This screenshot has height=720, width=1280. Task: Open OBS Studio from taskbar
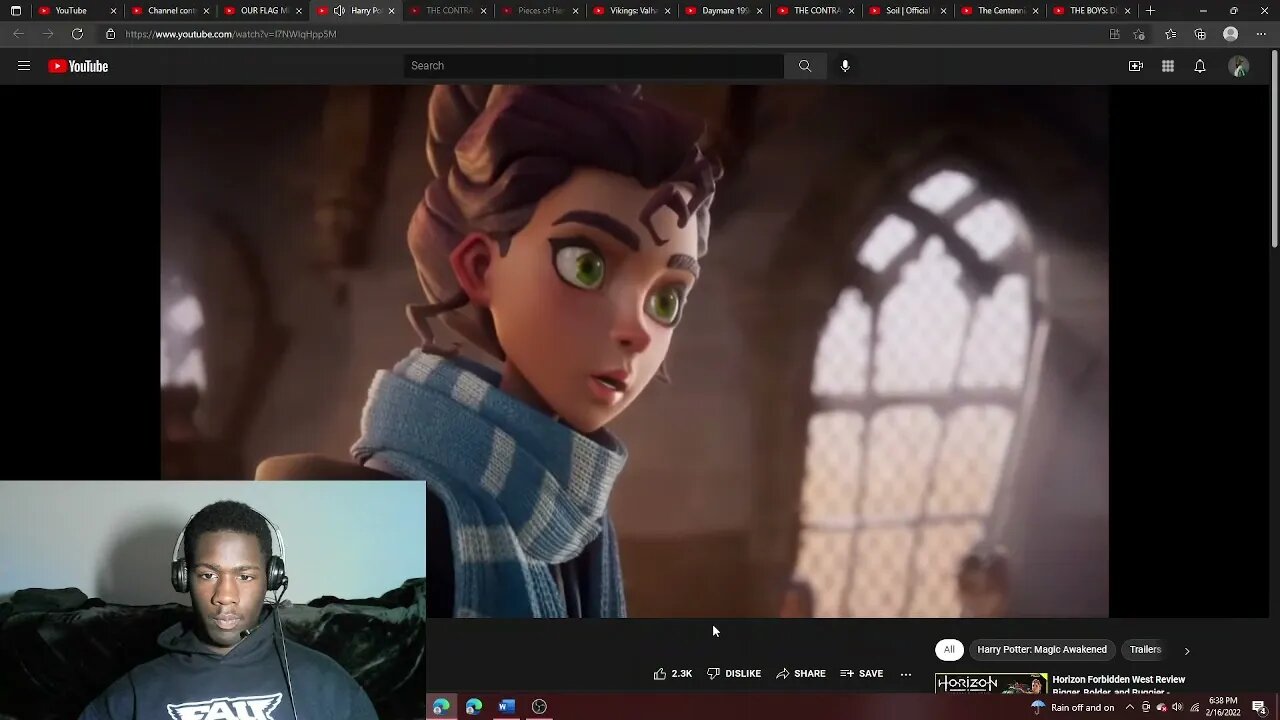click(539, 706)
